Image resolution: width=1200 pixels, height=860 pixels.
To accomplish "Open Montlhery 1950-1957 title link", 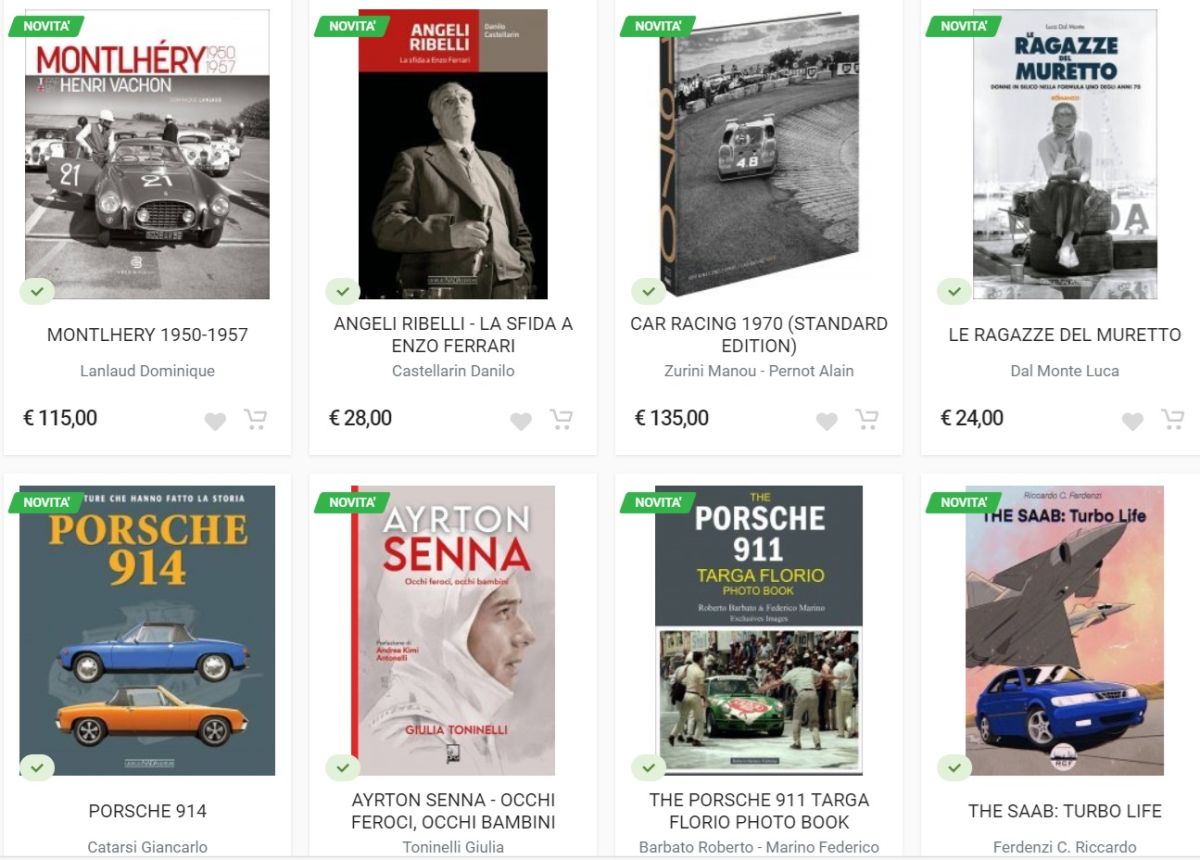I will click(x=147, y=335).
